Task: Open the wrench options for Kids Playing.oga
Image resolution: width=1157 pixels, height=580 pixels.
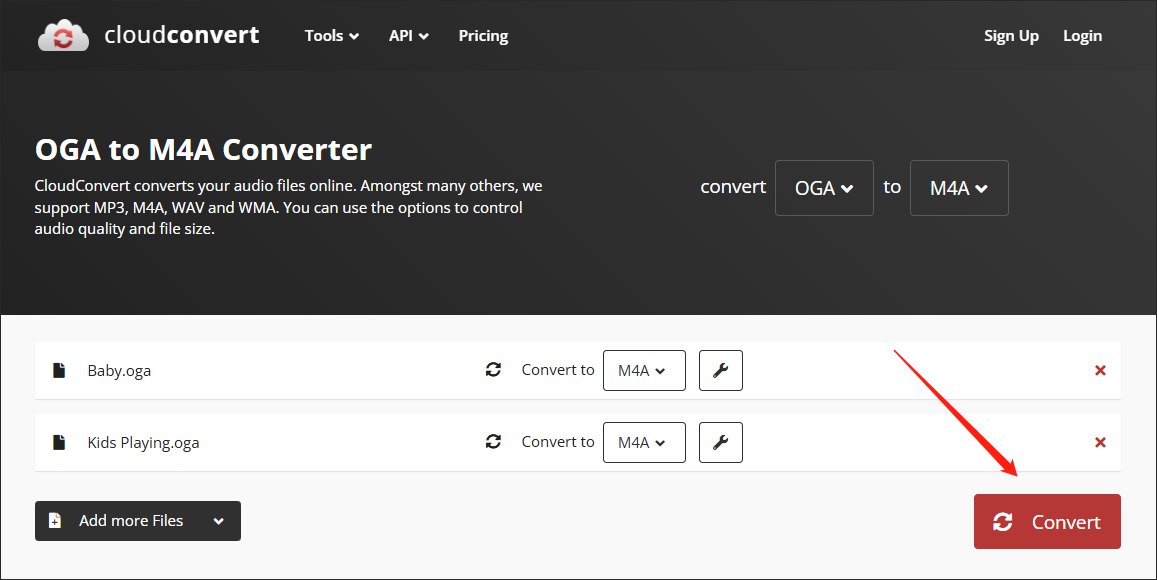Action: tap(720, 442)
